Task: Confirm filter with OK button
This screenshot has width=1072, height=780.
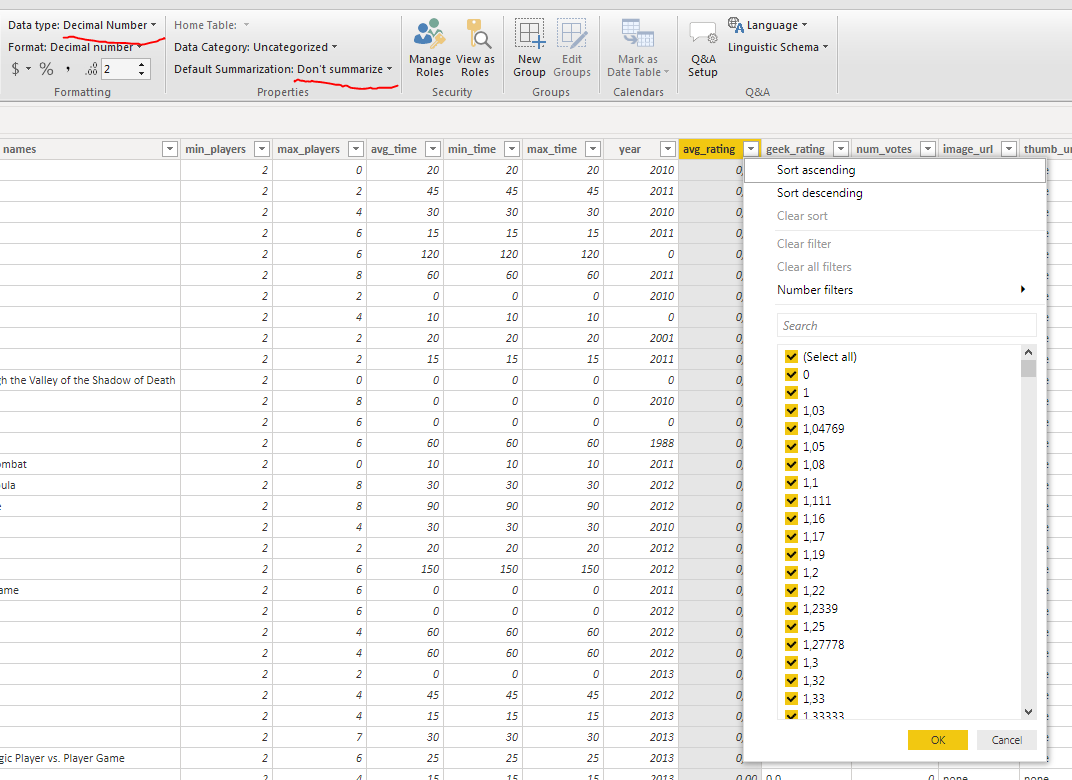Action: tap(937, 740)
